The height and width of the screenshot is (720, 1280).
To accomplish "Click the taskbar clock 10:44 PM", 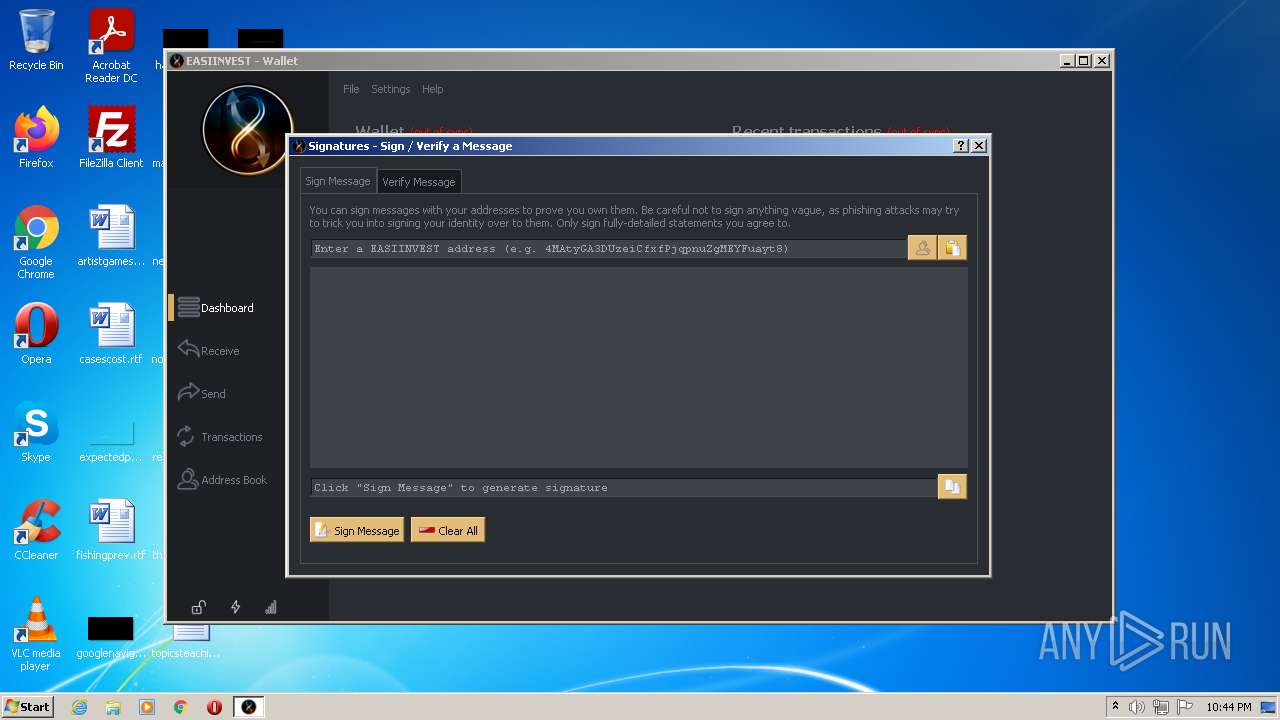I will 1228,707.
